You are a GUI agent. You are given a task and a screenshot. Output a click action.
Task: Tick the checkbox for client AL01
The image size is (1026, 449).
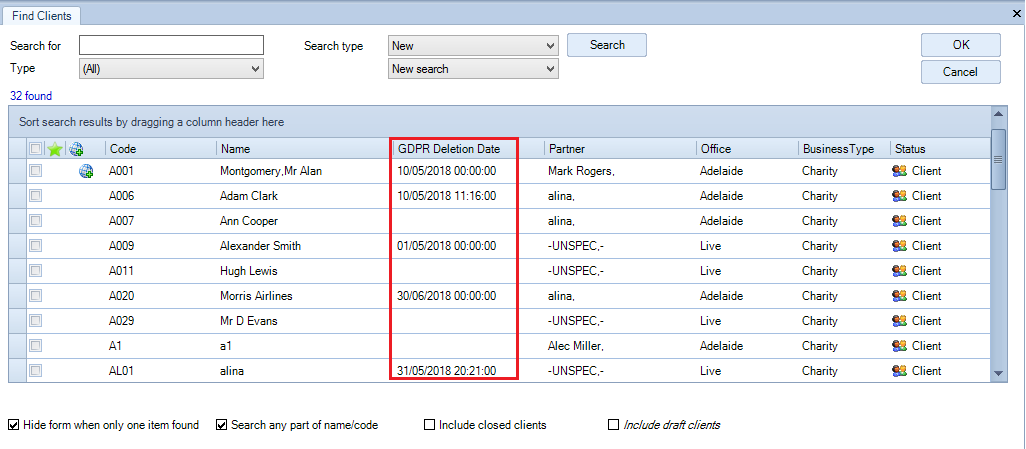pos(36,370)
